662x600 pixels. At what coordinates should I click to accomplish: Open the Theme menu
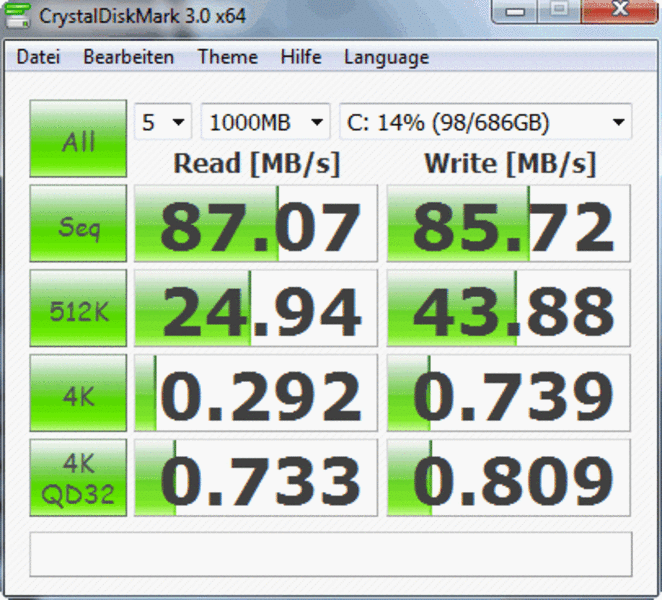(228, 57)
